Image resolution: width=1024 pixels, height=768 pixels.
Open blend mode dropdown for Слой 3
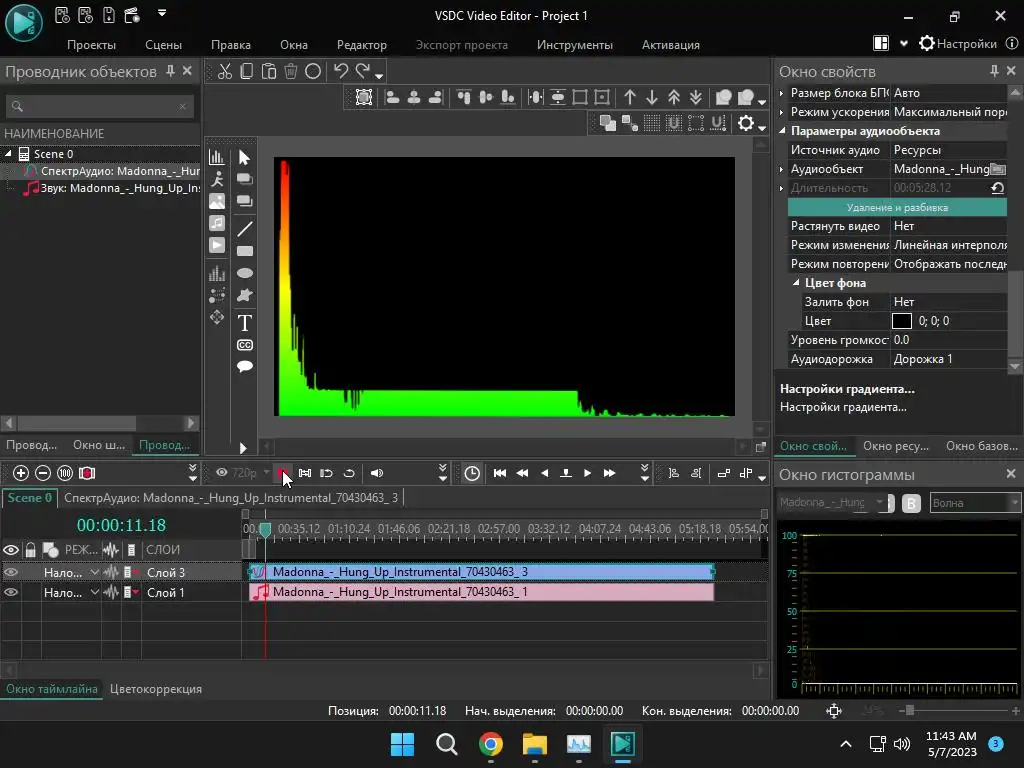coord(95,572)
